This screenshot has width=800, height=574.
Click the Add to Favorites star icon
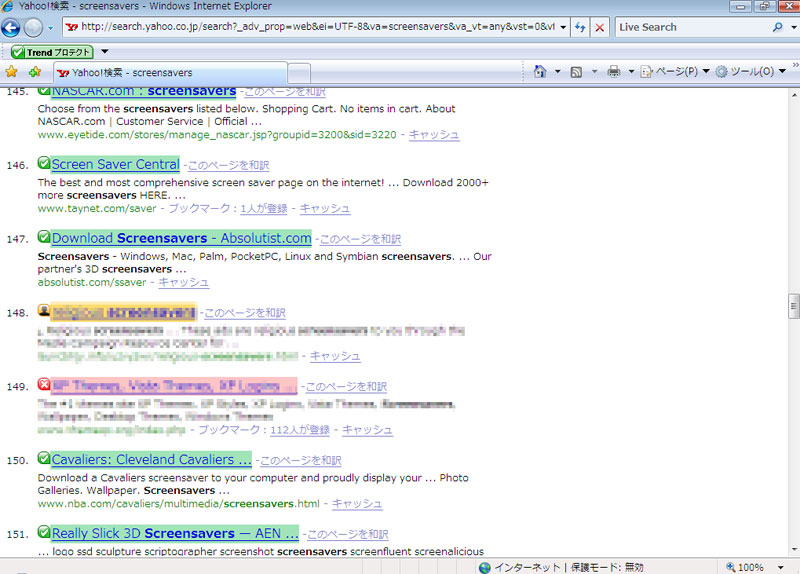click(x=35, y=72)
